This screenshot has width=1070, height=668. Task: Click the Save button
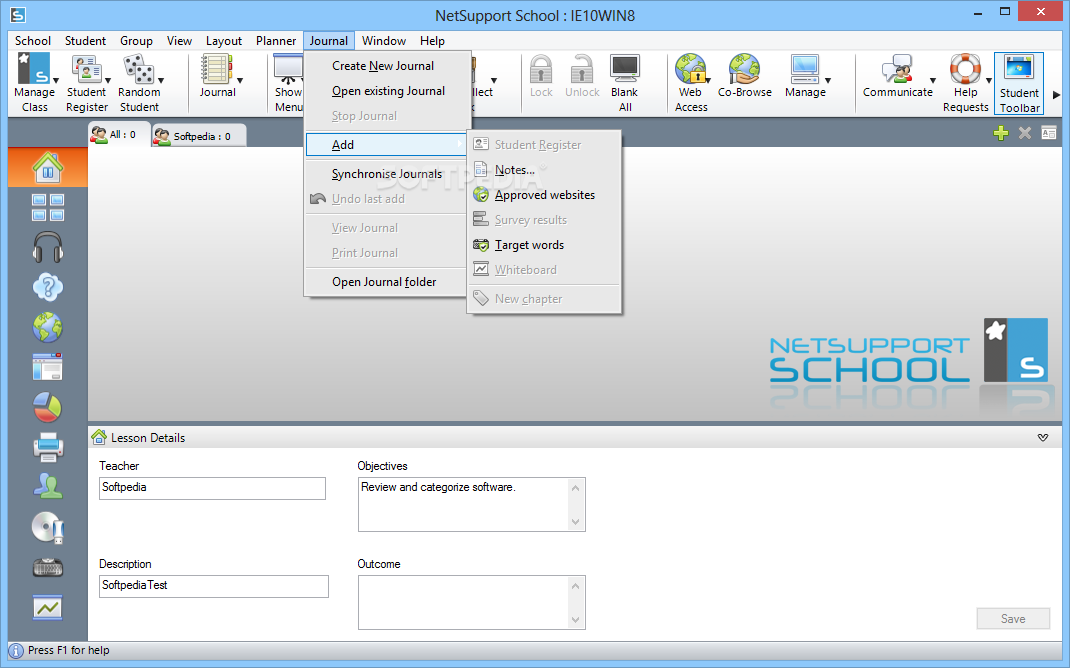click(x=1013, y=618)
